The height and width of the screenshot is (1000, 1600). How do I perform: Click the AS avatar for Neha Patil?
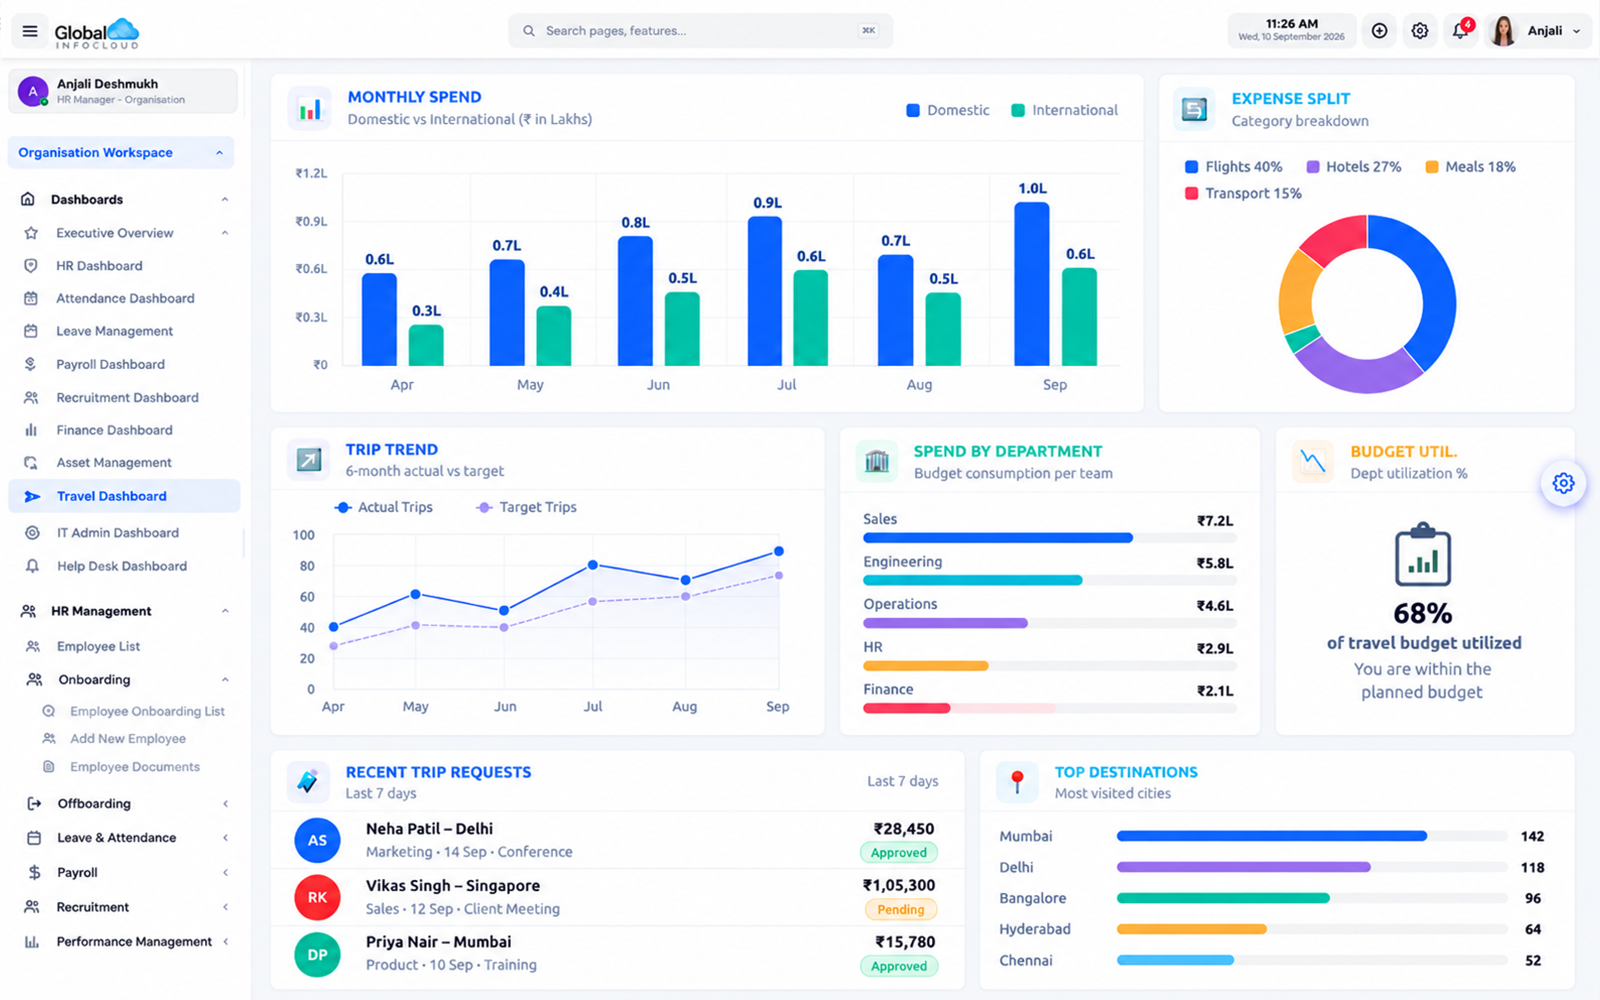tap(317, 840)
